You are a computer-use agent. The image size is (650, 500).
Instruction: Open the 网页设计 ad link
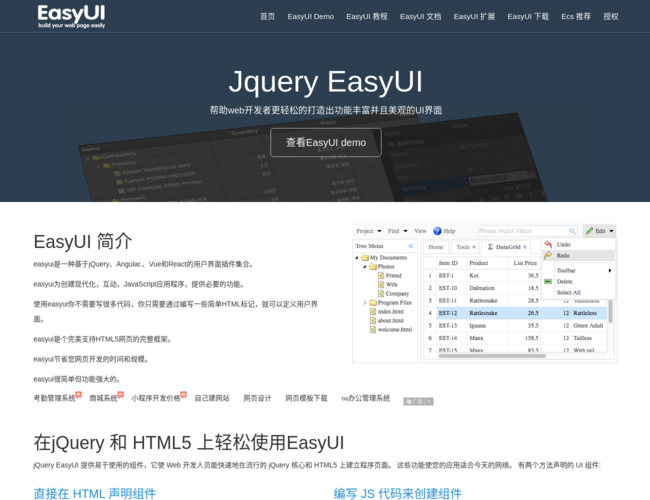[257, 398]
